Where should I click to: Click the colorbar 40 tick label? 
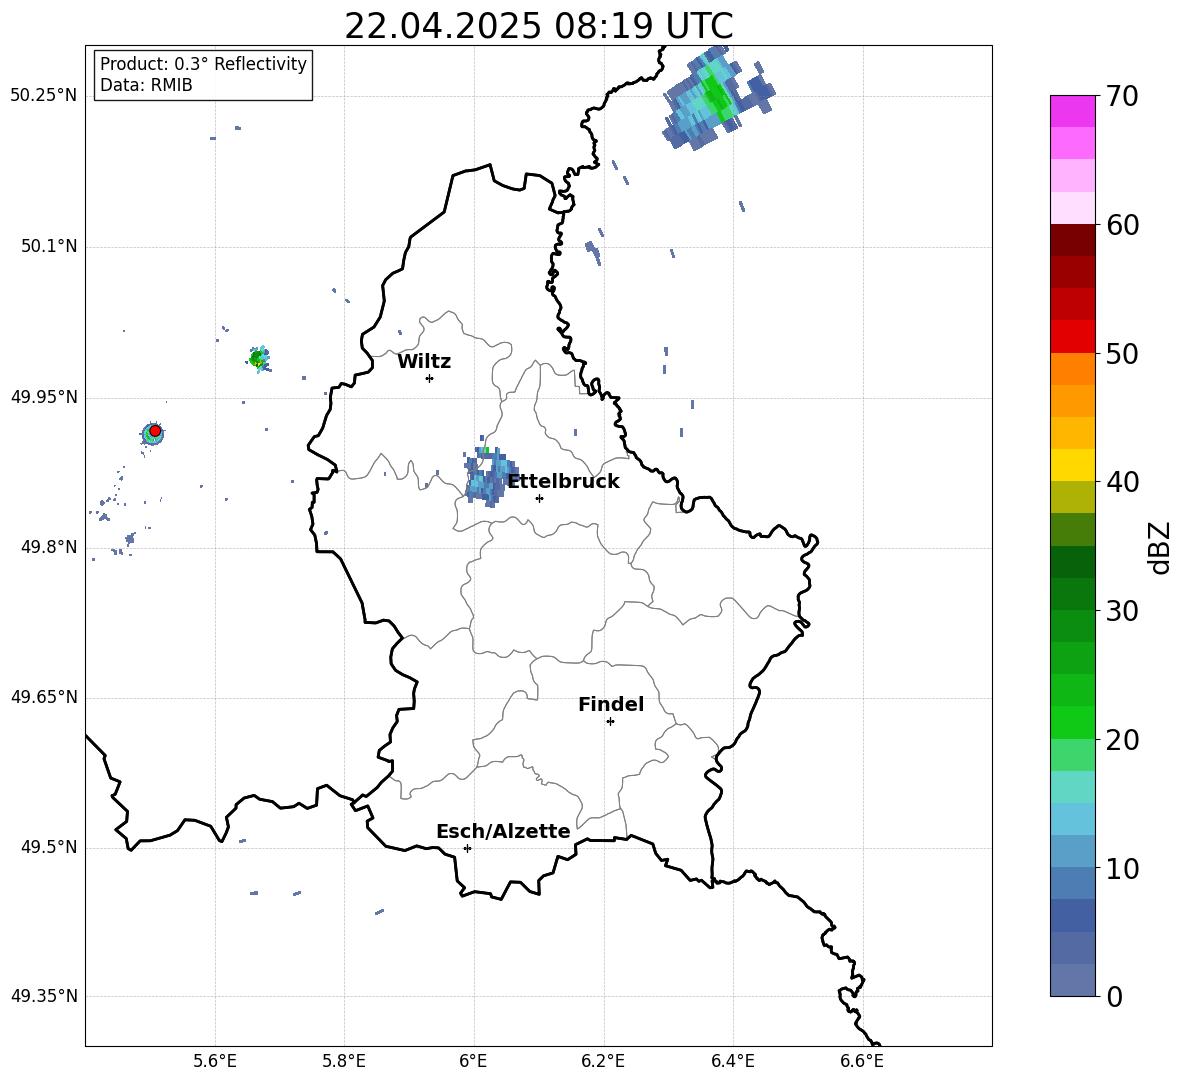coord(1122,482)
